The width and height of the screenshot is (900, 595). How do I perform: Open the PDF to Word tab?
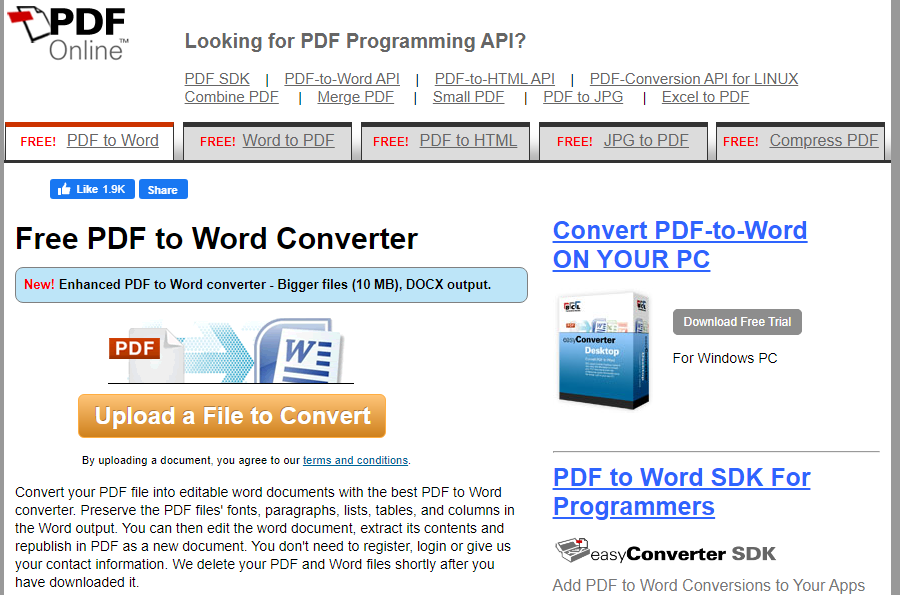(x=112, y=141)
